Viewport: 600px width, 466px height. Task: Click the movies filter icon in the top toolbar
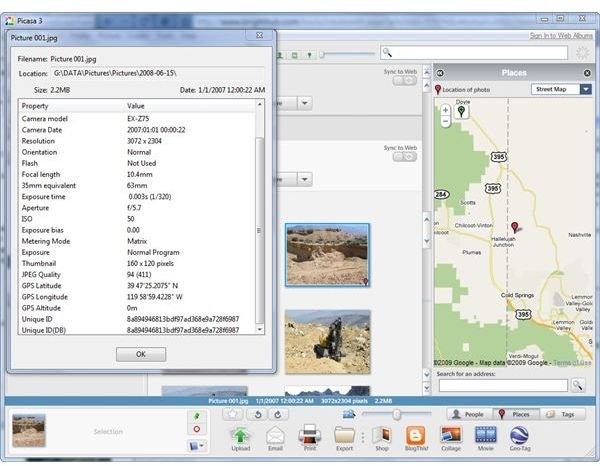click(x=295, y=55)
